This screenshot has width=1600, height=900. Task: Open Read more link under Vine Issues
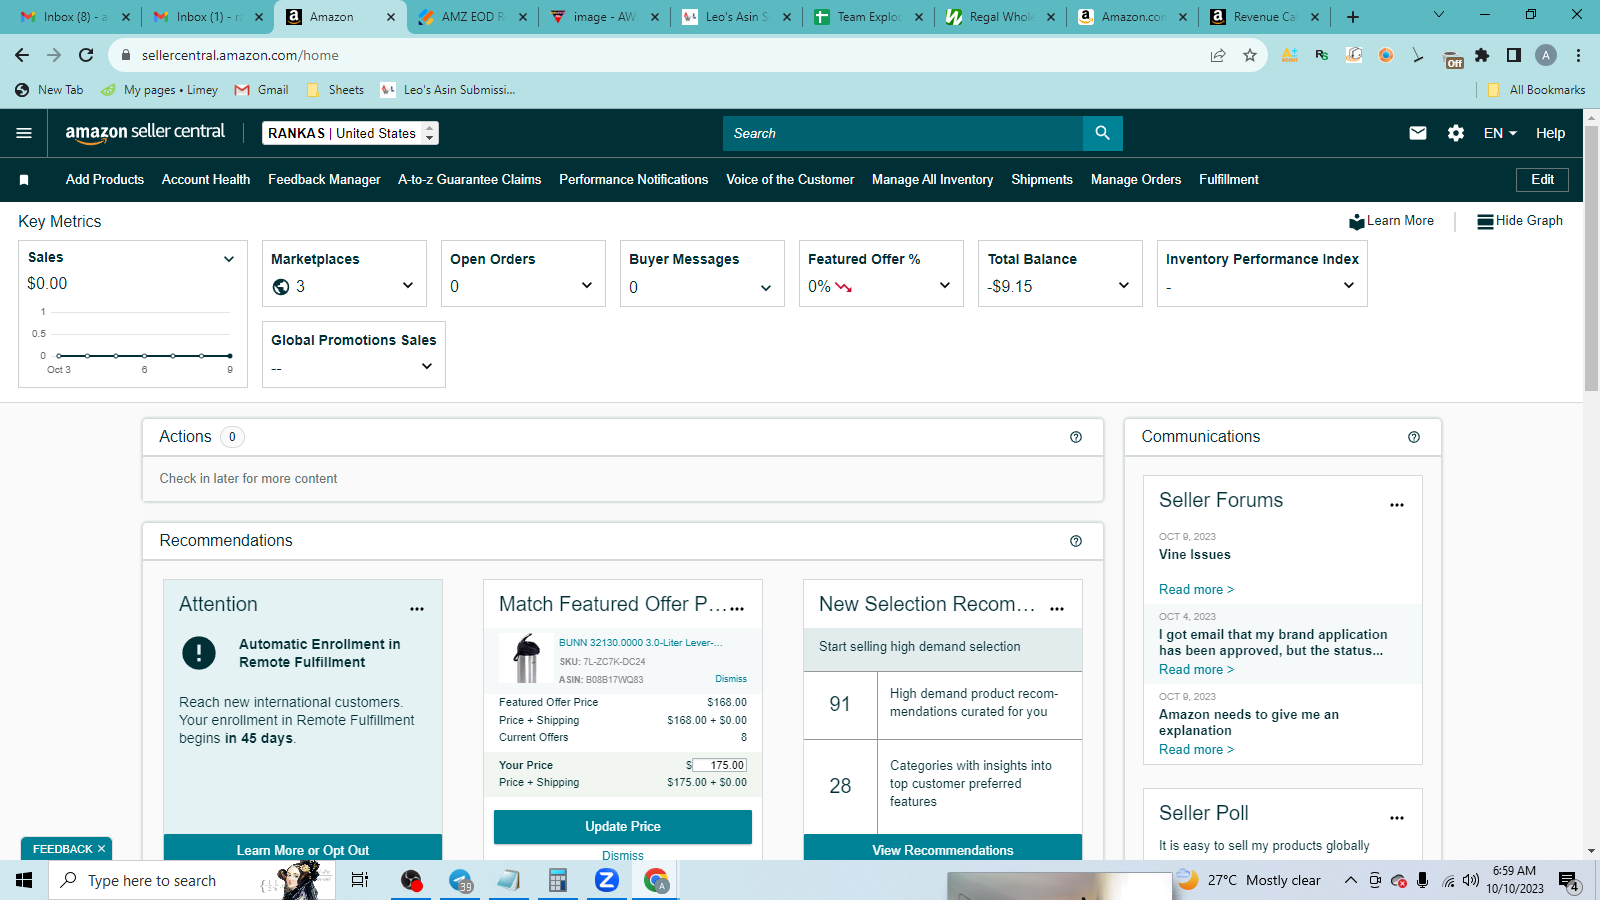1196,590
